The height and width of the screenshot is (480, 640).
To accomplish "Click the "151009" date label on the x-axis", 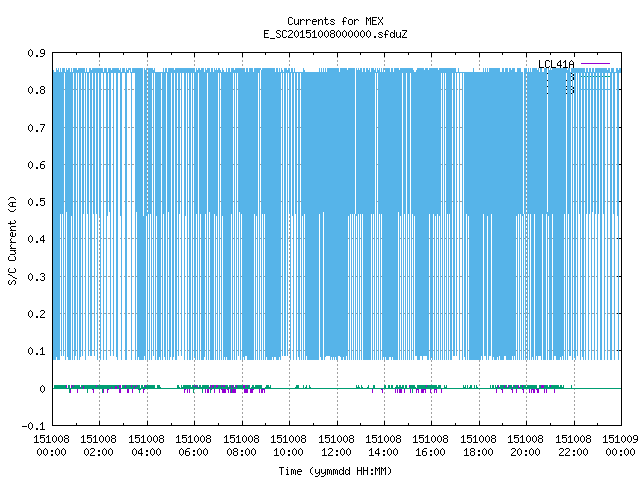I will coord(620,439).
